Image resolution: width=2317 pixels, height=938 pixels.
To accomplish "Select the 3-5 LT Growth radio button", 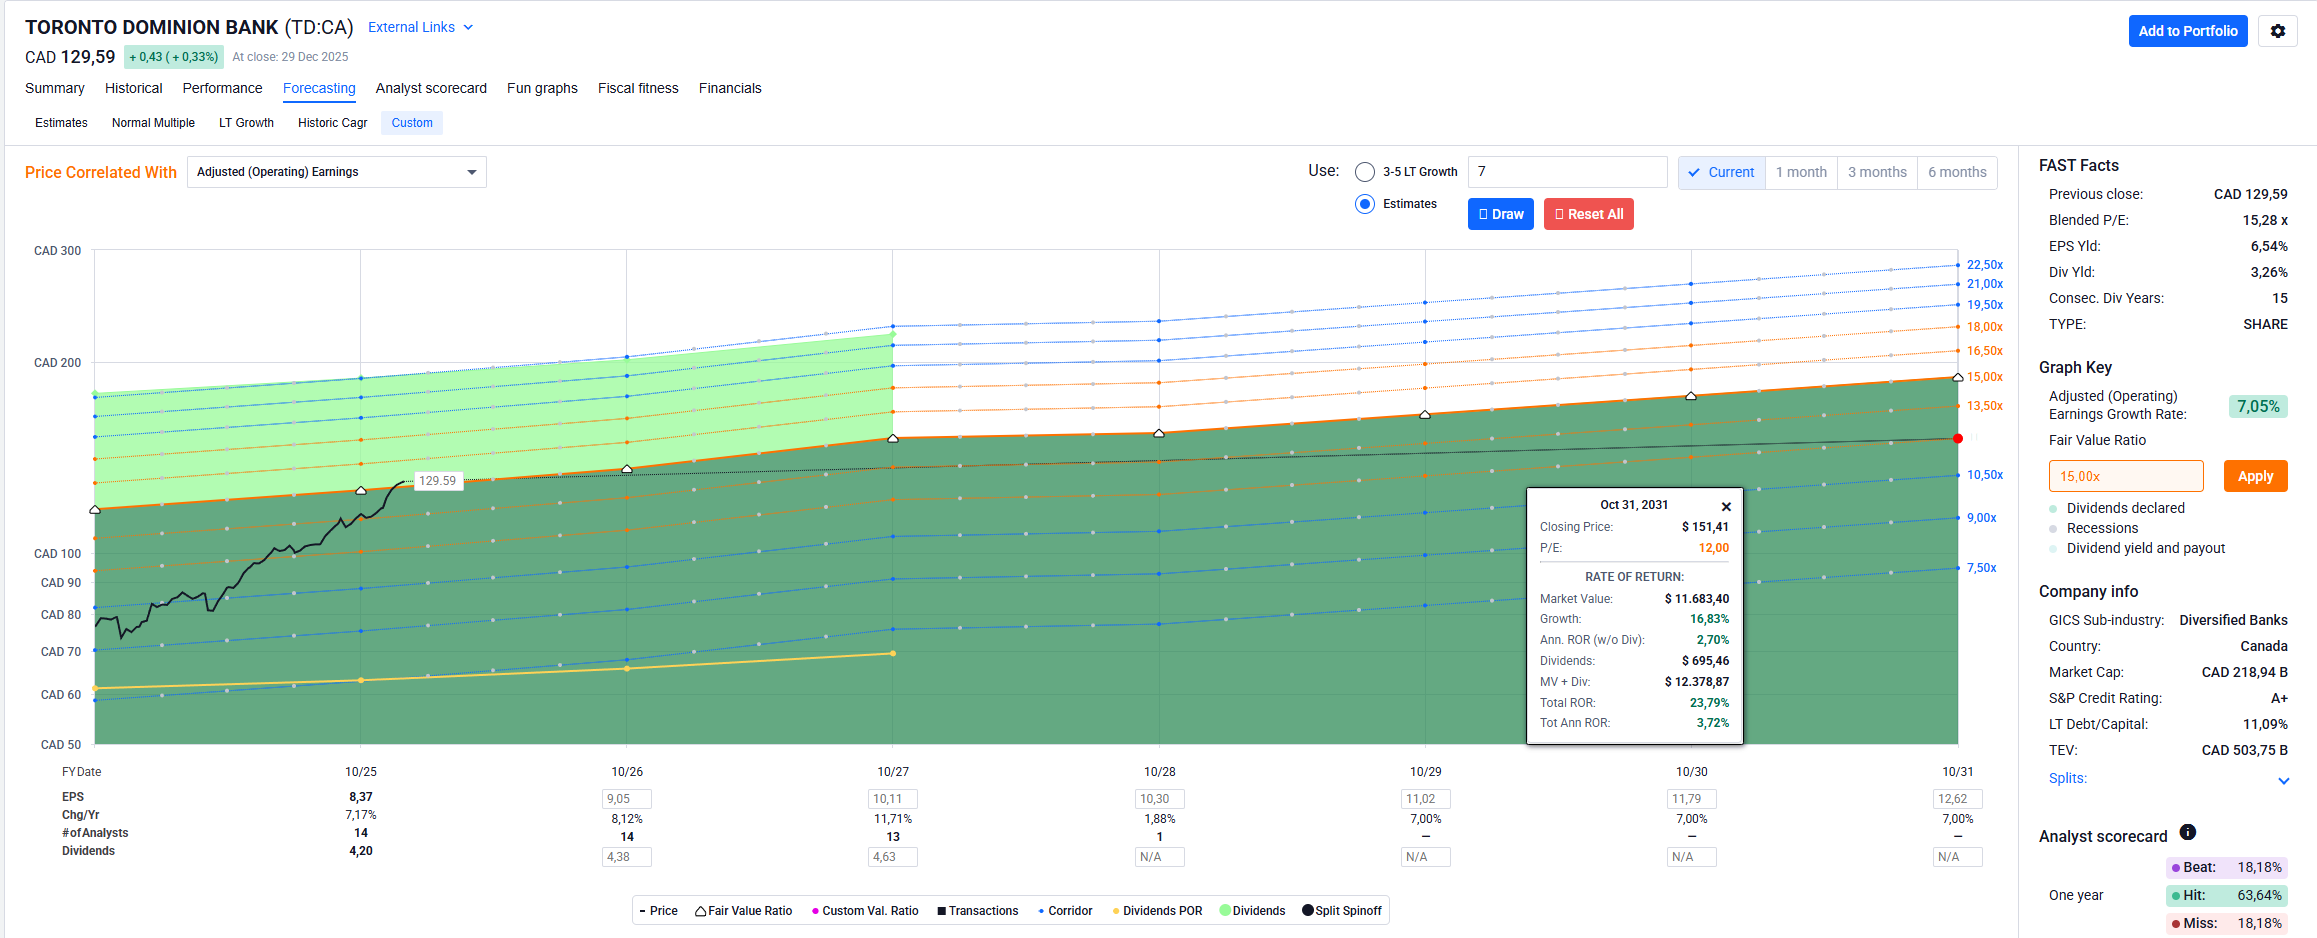I will [1364, 172].
